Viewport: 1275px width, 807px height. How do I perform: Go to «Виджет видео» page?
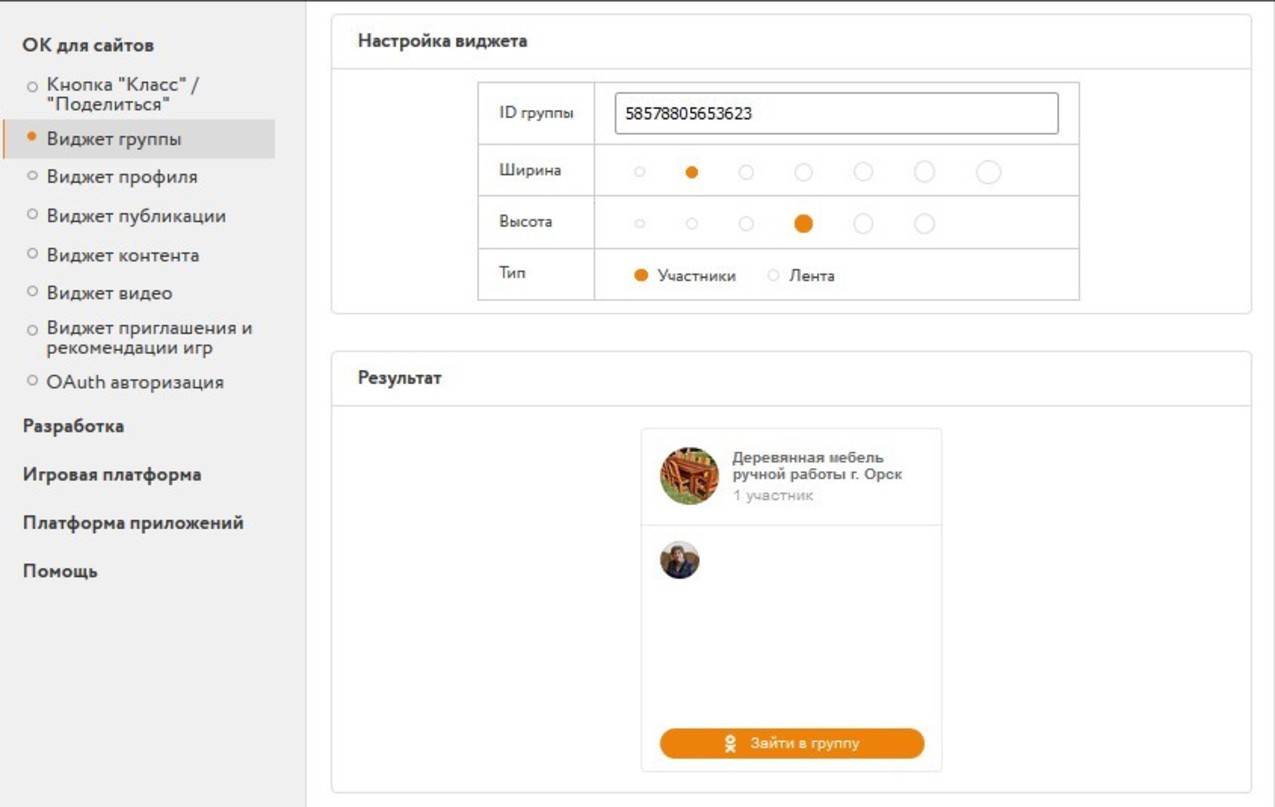[x=109, y=293]
